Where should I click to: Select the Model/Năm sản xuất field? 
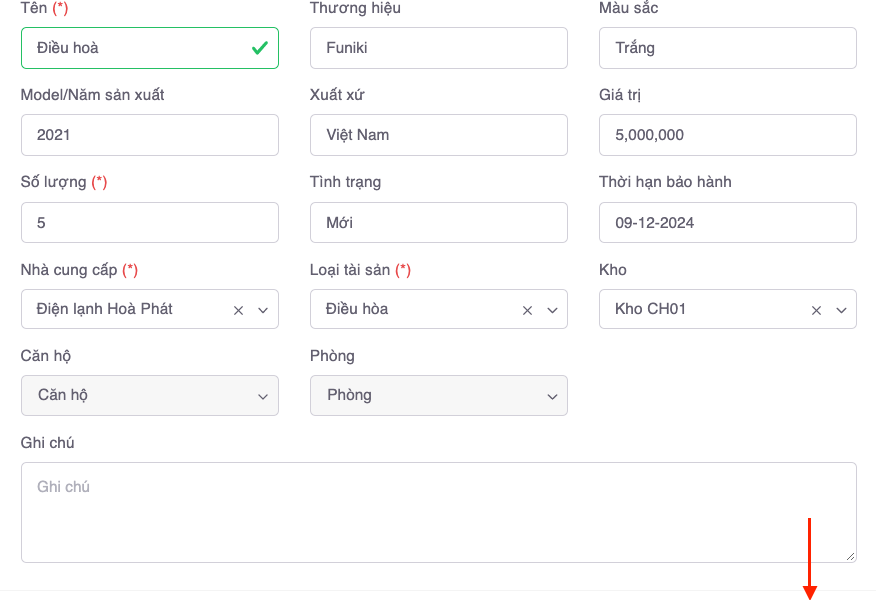coord(149,135)
